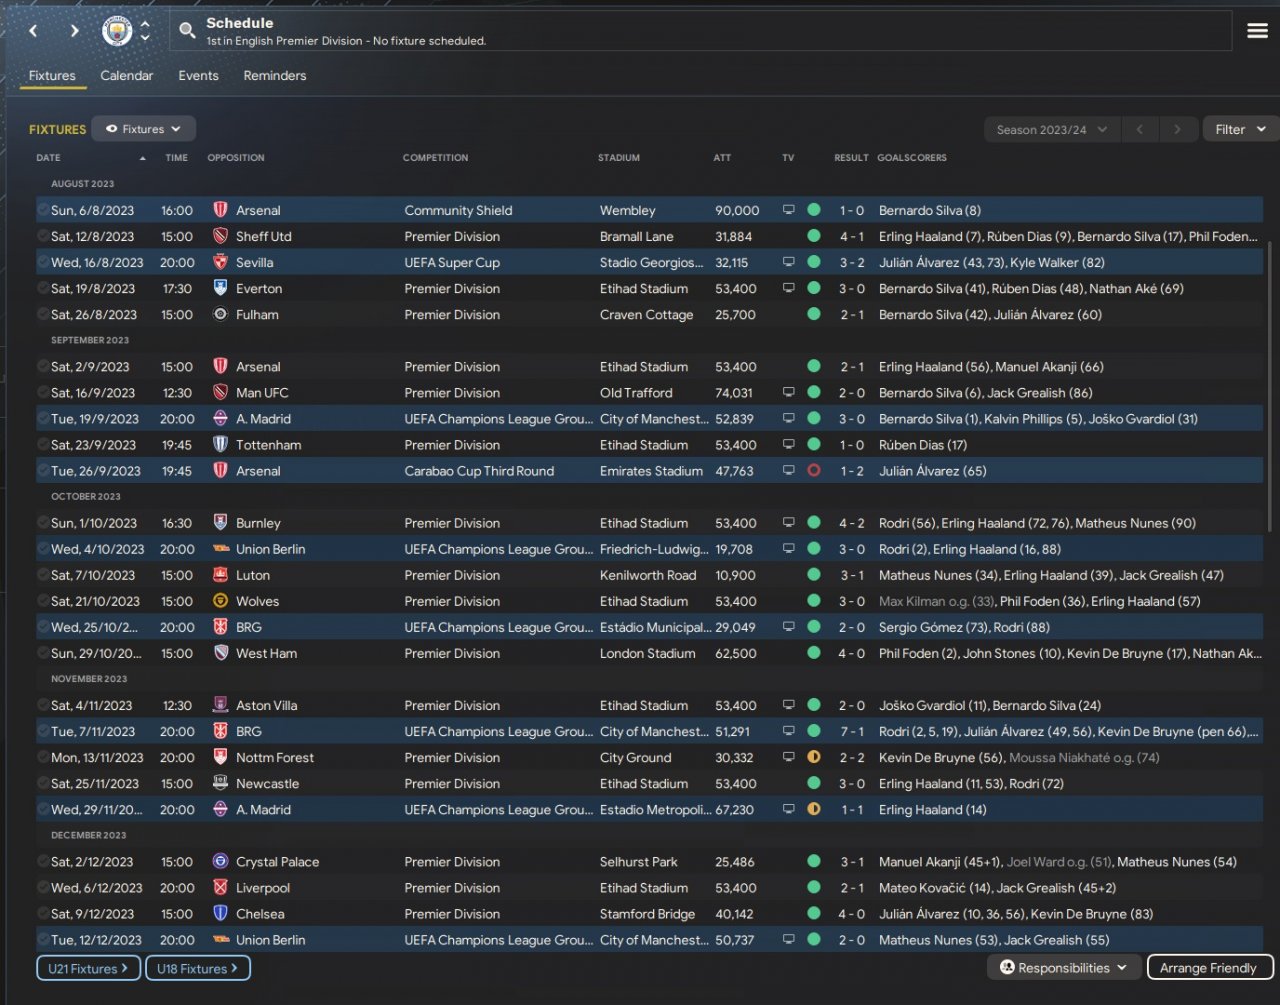Viewport: 1280px width, 1005px height.
Task: Click the Arrange Friendly button
Action: coord(1210,968)
